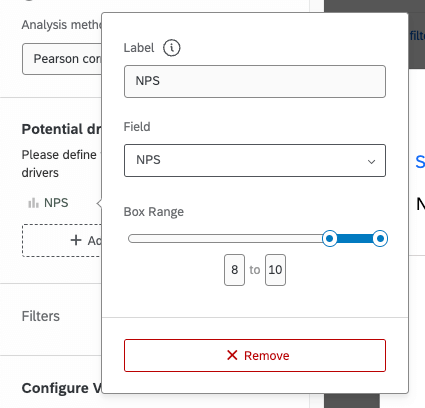Click the red X icon on Remove
This screenshot has height=408, width=425.
[232, 355]
